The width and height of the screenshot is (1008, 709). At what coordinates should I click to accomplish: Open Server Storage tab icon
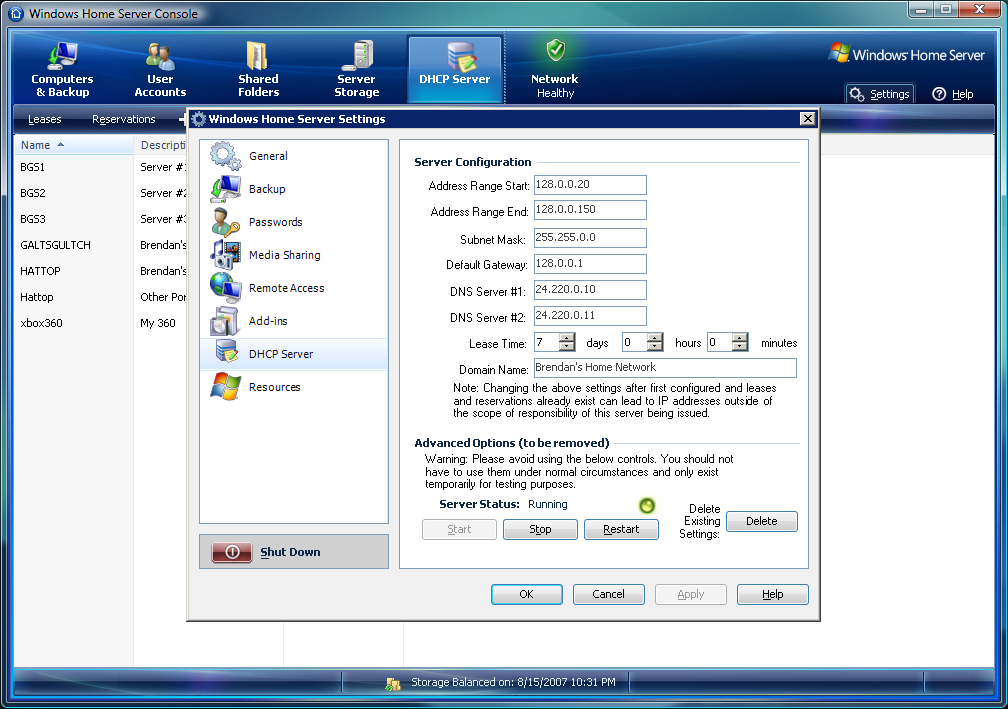tap(357, 55)
